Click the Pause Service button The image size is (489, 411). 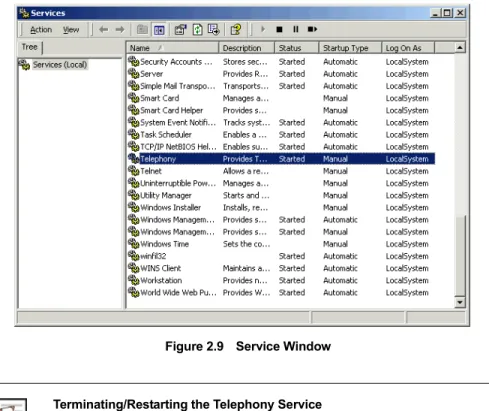(296, 29)
